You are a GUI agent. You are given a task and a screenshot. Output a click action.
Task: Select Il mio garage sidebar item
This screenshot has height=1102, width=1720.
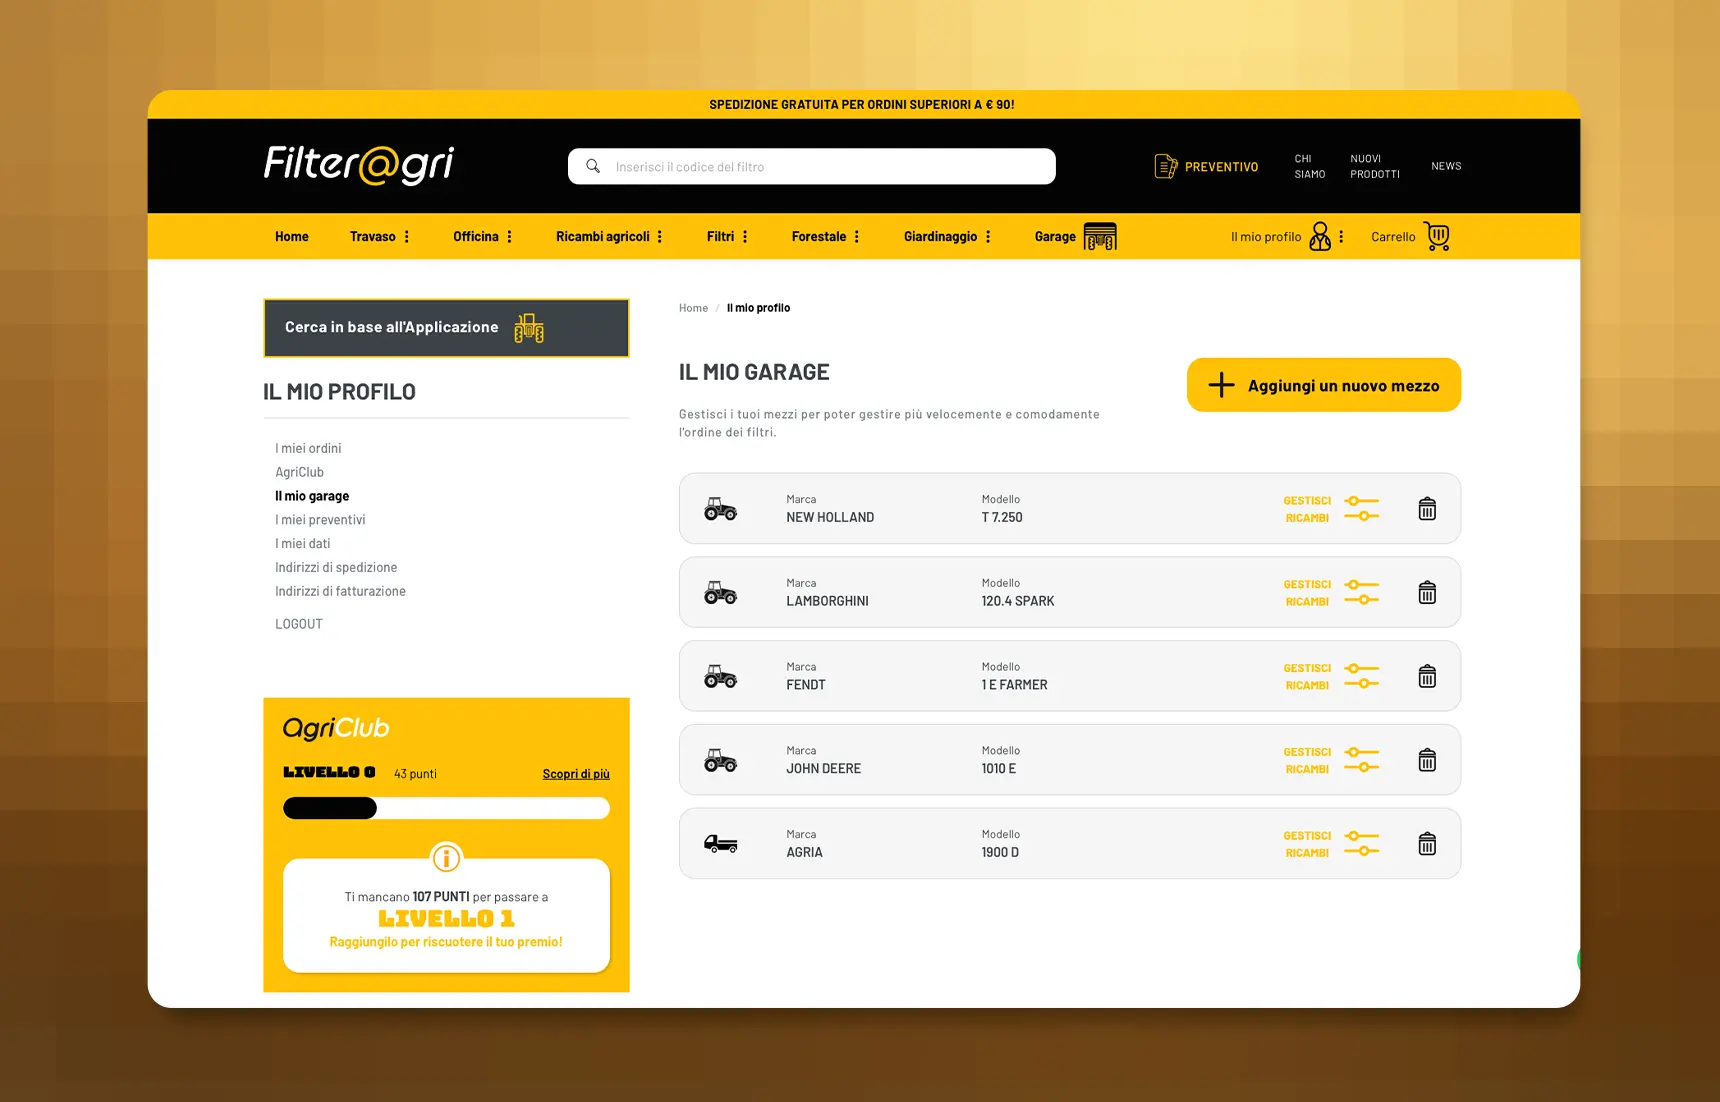coord(312,496)
